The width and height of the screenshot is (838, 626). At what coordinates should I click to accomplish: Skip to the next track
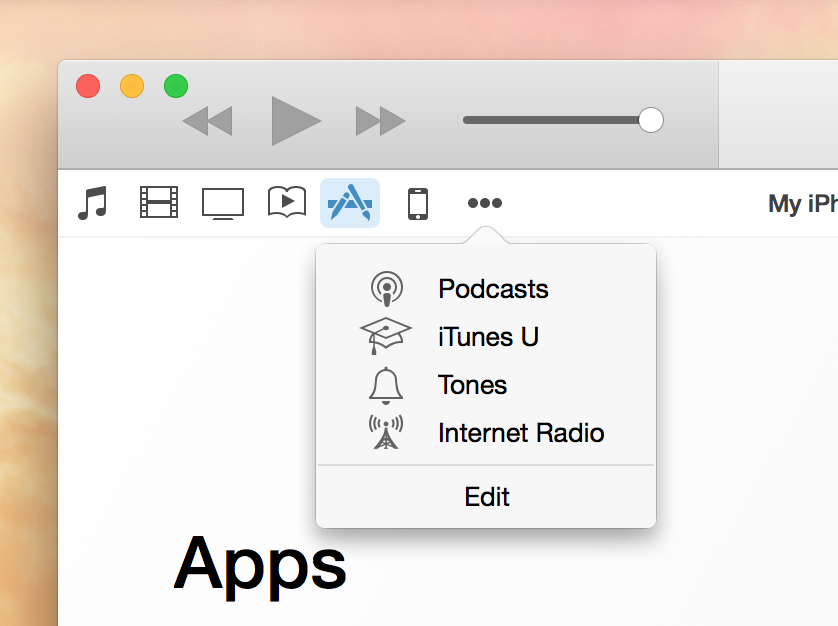[x=379, y=119]
